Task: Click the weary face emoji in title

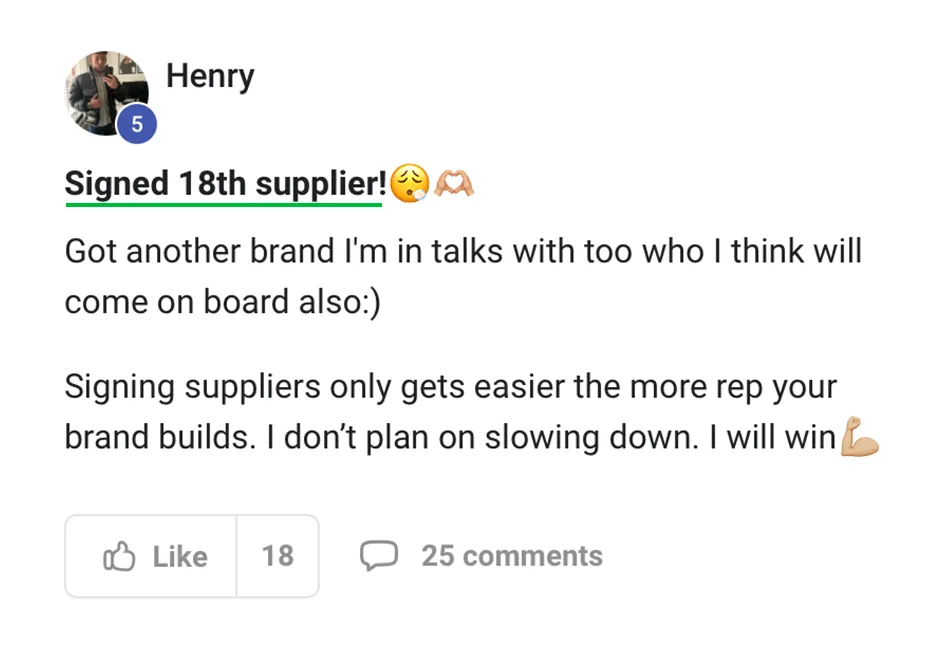Action: (410, 184)
